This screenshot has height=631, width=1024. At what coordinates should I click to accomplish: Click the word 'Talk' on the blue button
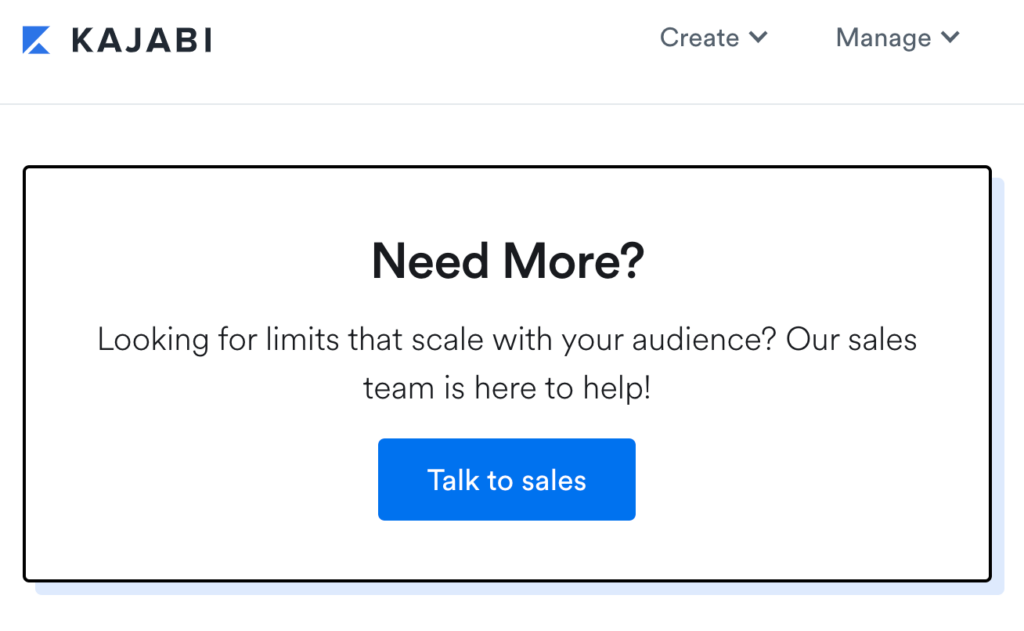[453, 480]
